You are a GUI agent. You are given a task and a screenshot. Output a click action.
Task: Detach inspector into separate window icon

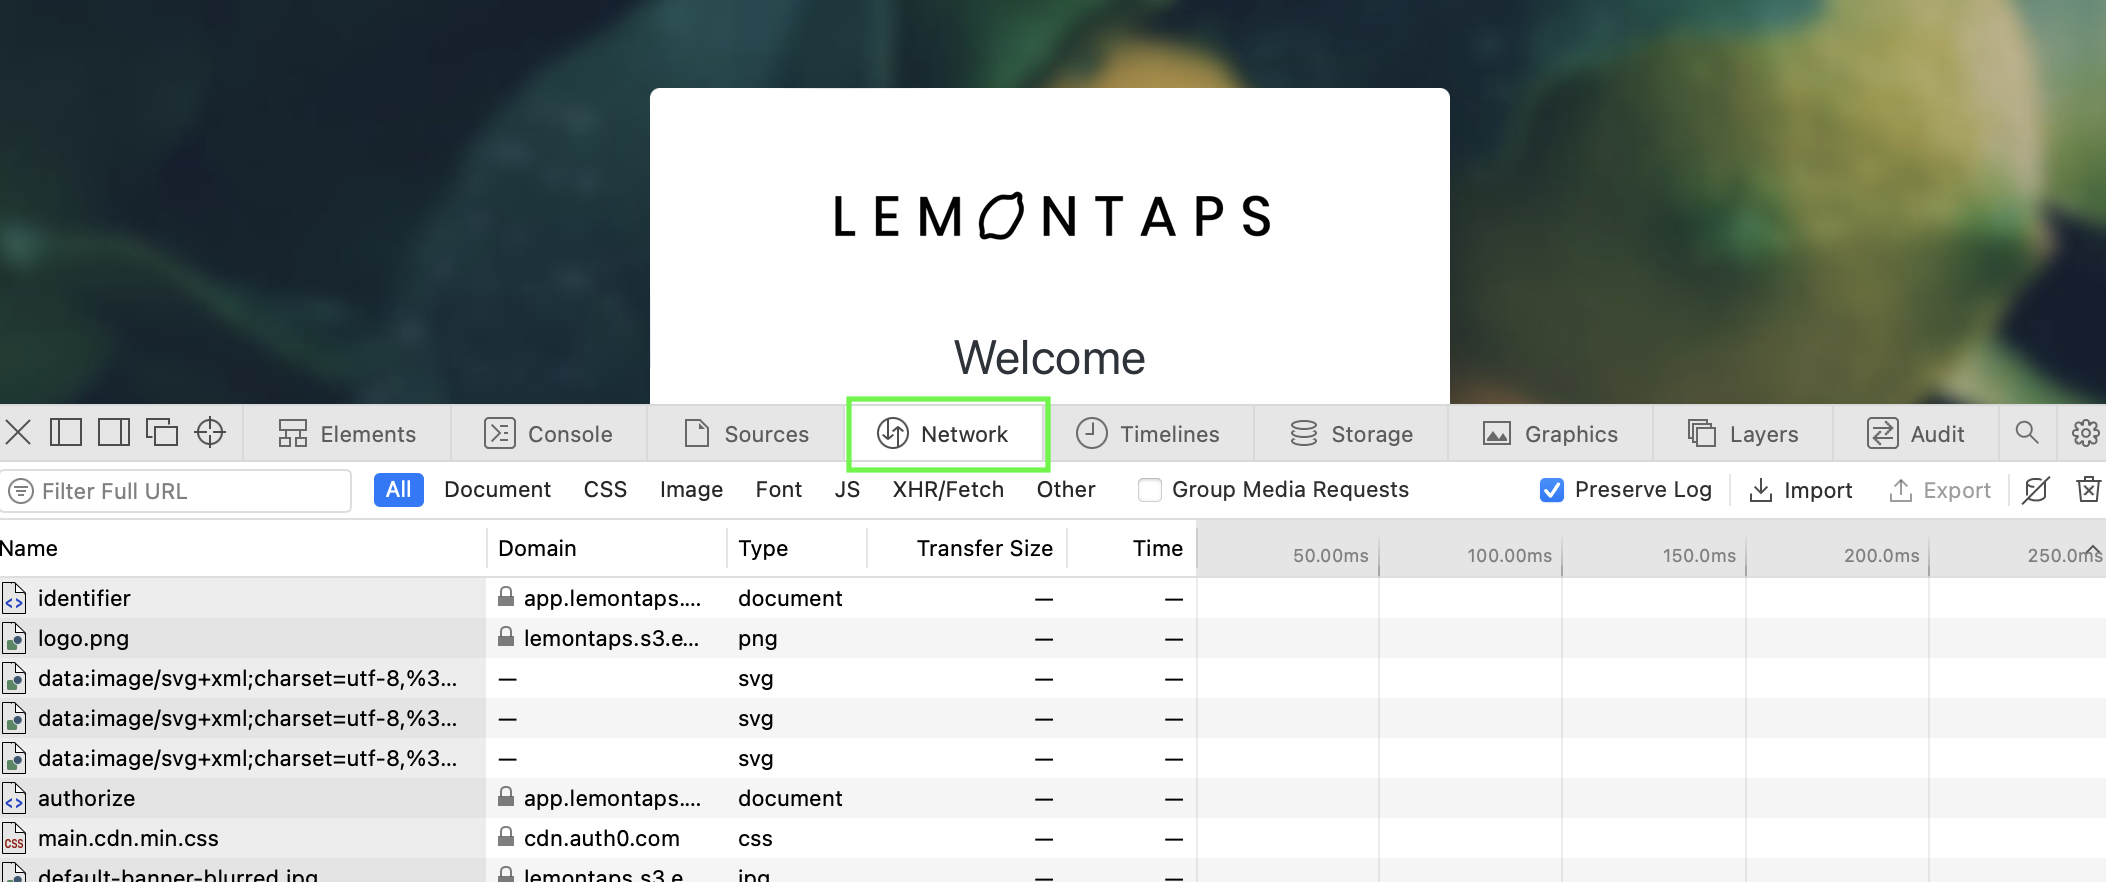162,433
